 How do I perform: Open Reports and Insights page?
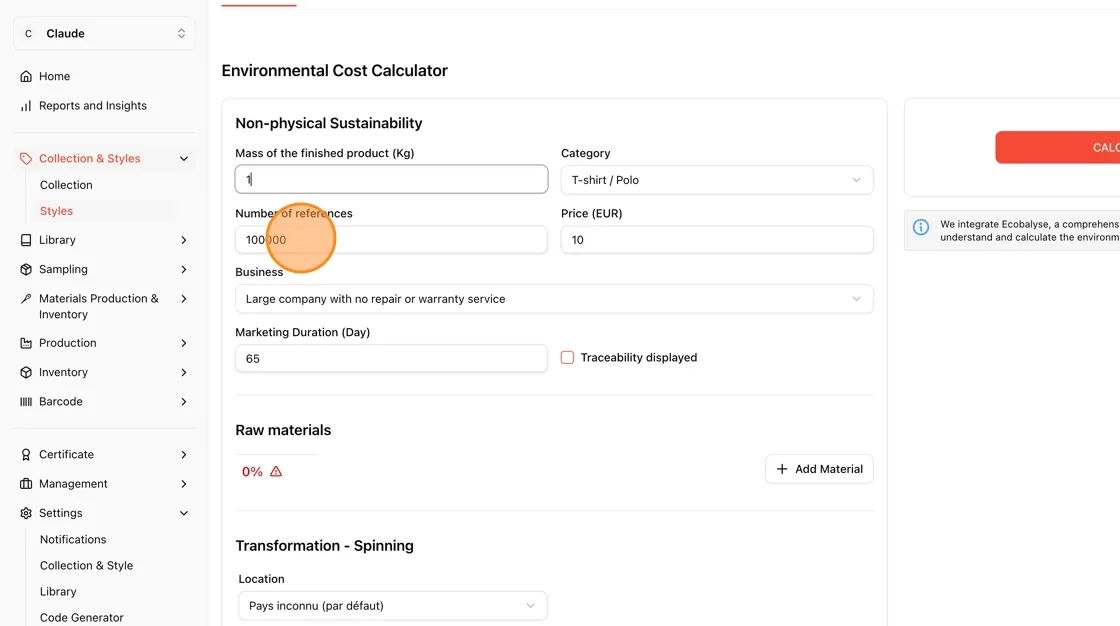click(x=93, y=106)
